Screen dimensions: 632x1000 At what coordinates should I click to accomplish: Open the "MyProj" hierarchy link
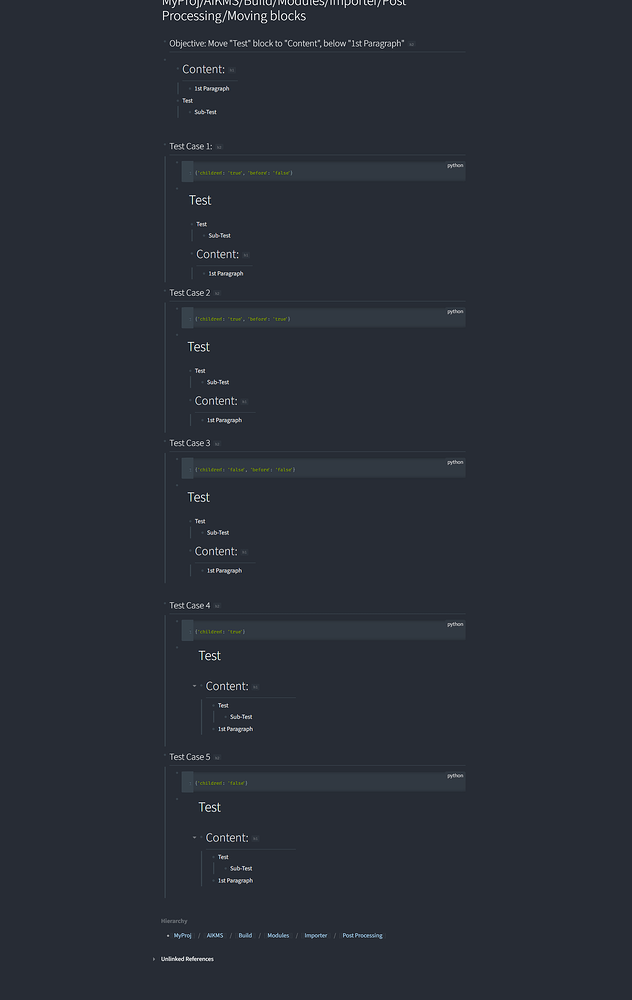pos(182,935)
